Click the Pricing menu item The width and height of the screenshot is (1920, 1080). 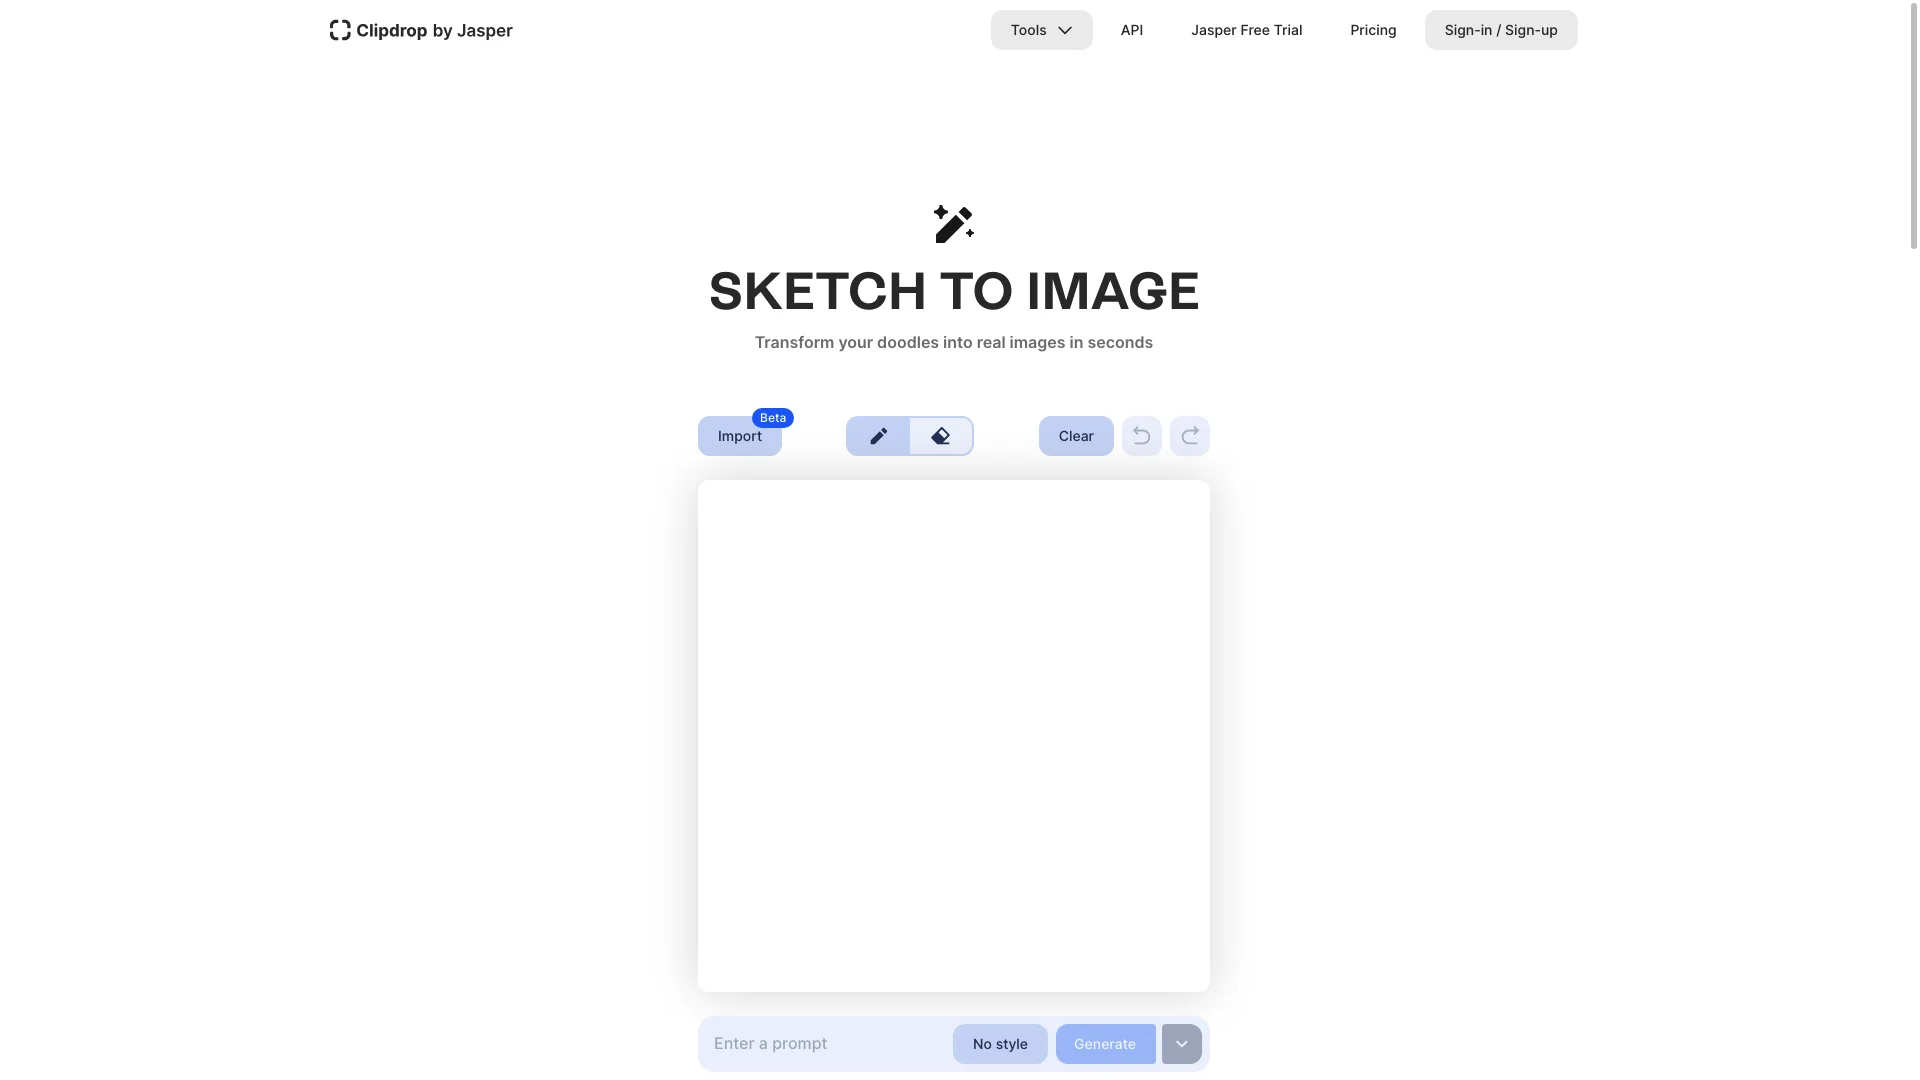pyautogui.click(x=1373, y=29)
